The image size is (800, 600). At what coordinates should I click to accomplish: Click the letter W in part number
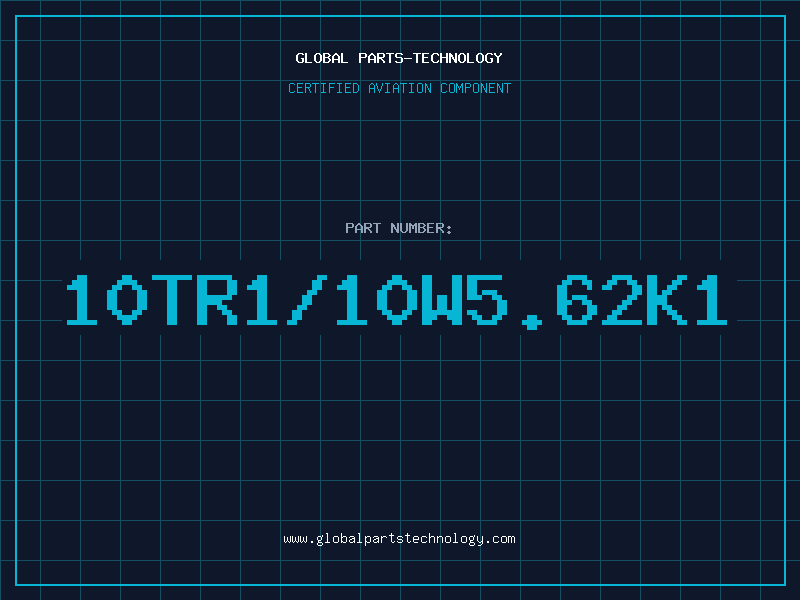pyautogui.click(x=442, y=299)
